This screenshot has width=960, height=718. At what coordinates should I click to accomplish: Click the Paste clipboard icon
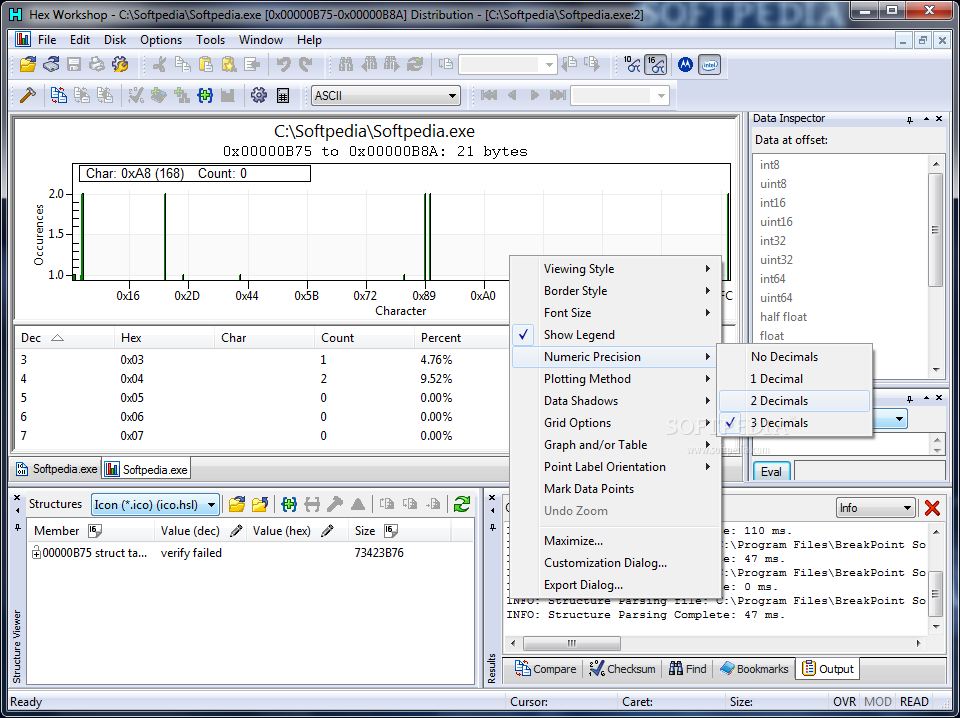tap(206, 64)
